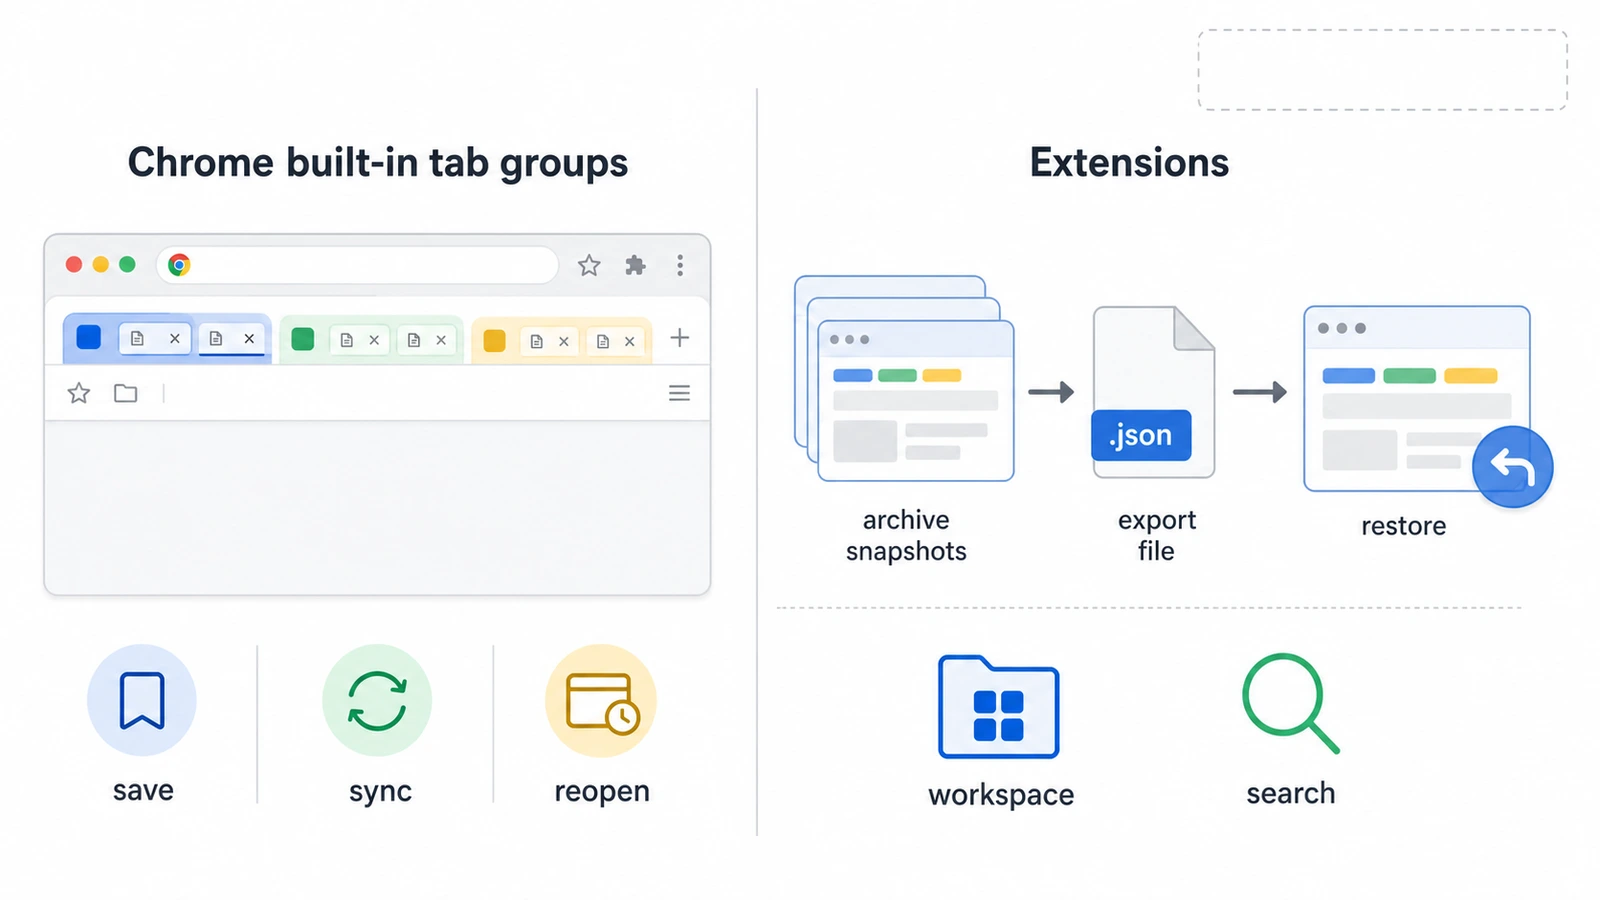Click the blue .json badge

1141,435
